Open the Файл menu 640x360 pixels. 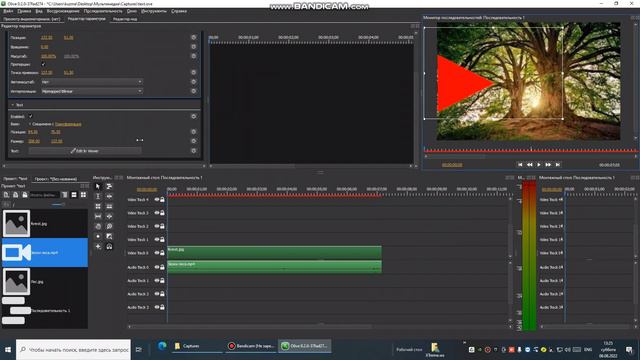click(x=8, y=11)
